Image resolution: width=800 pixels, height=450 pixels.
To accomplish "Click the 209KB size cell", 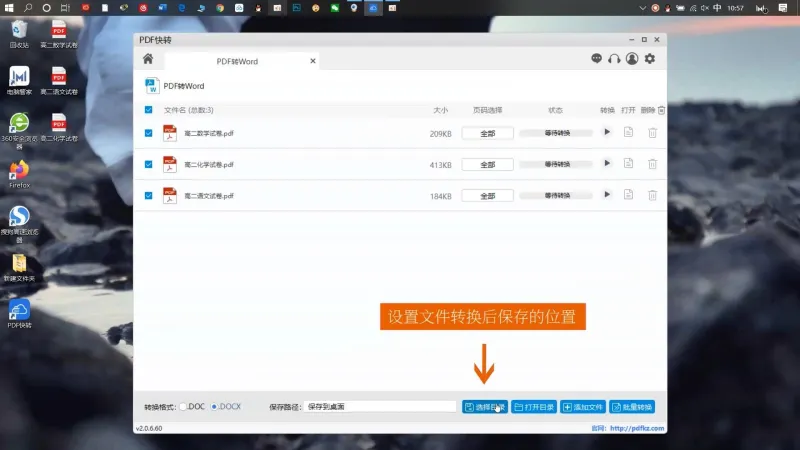I will tap(440, 134).
